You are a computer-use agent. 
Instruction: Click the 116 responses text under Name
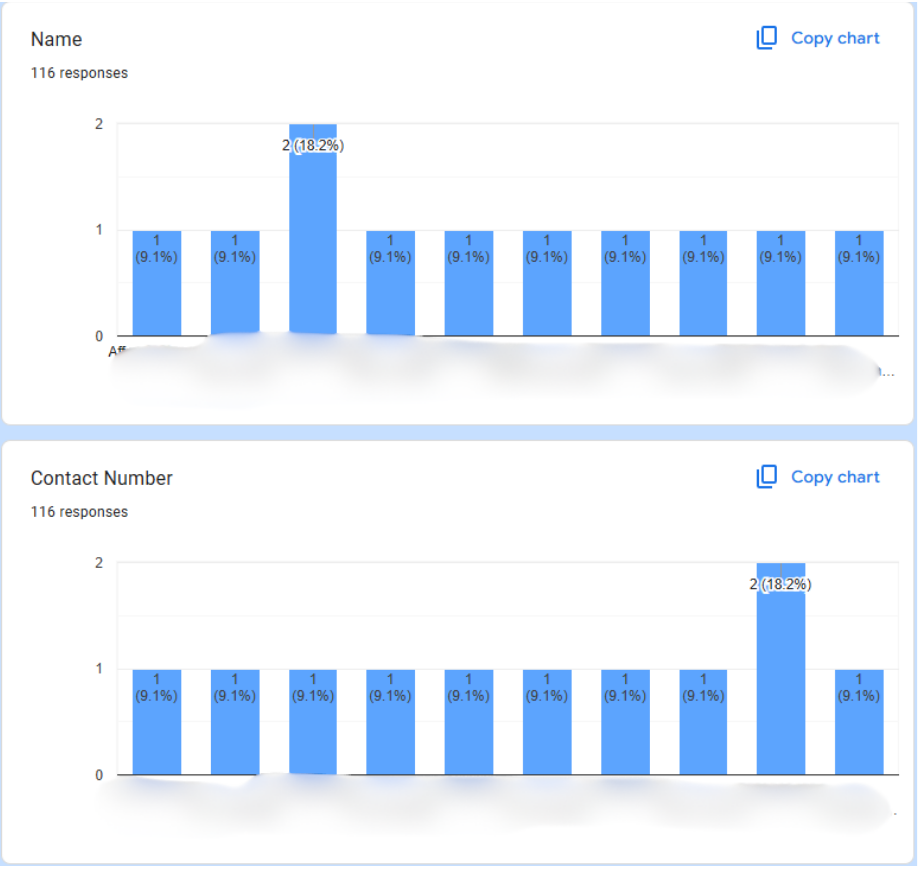point(79,73)
